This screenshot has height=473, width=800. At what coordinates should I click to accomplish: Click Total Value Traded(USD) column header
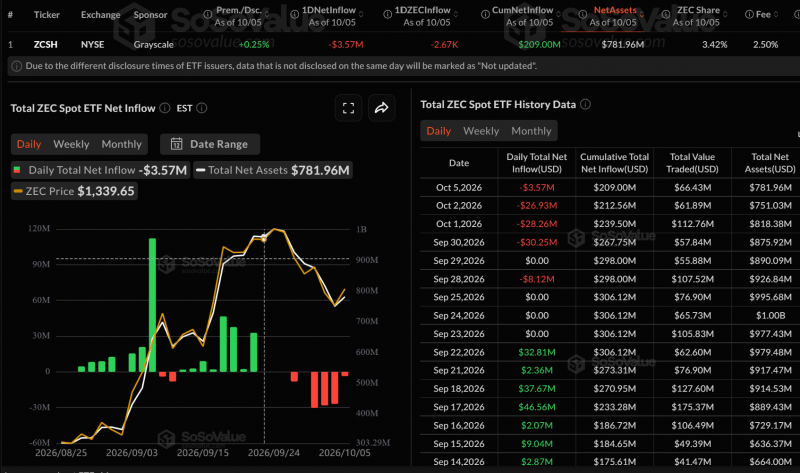(692, 163)
